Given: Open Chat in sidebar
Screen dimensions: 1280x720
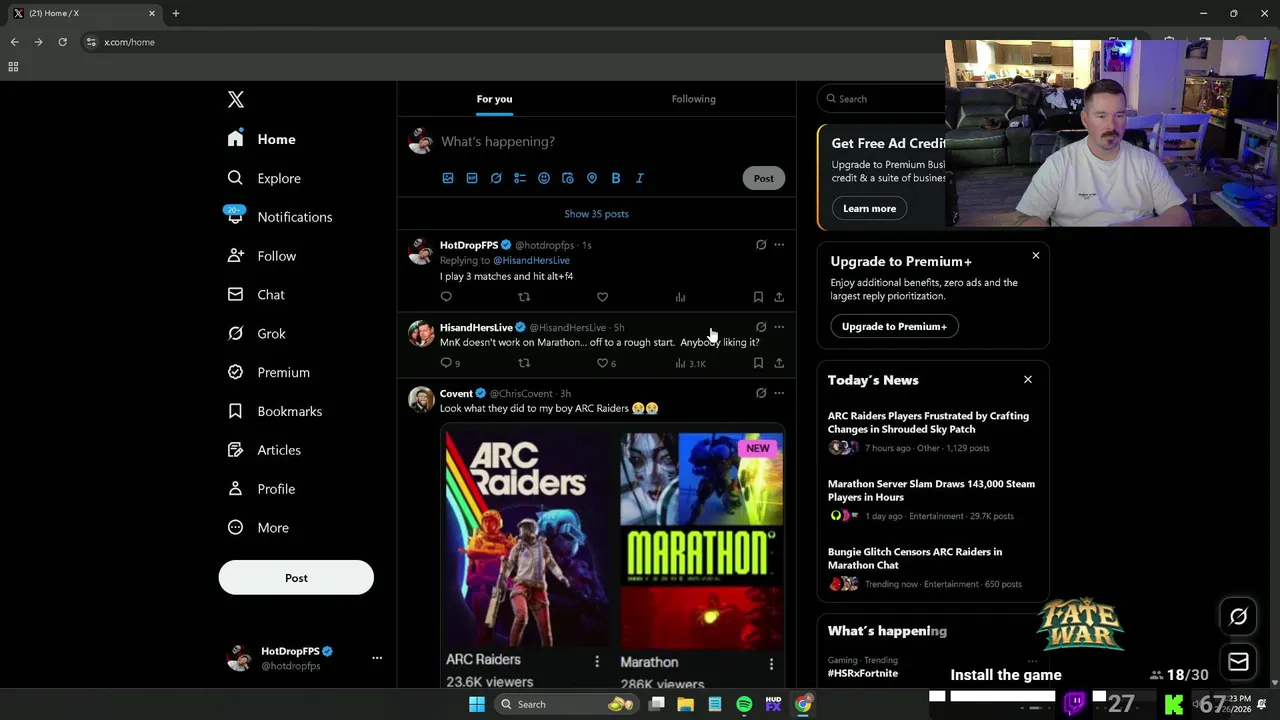Looking at the screenshot, I should pyautogui.click(x=256, y=295).
